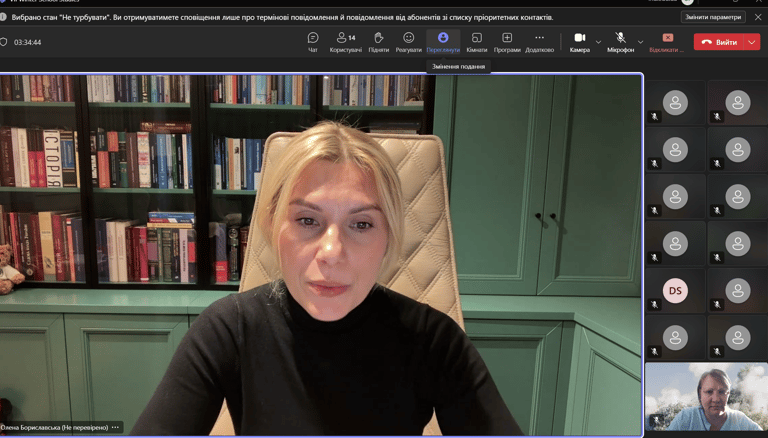This screenshot has height=438, width=768.
Task: Open the apps panel (Програми)
Action: pyautogui.click(x=507, y=42)
